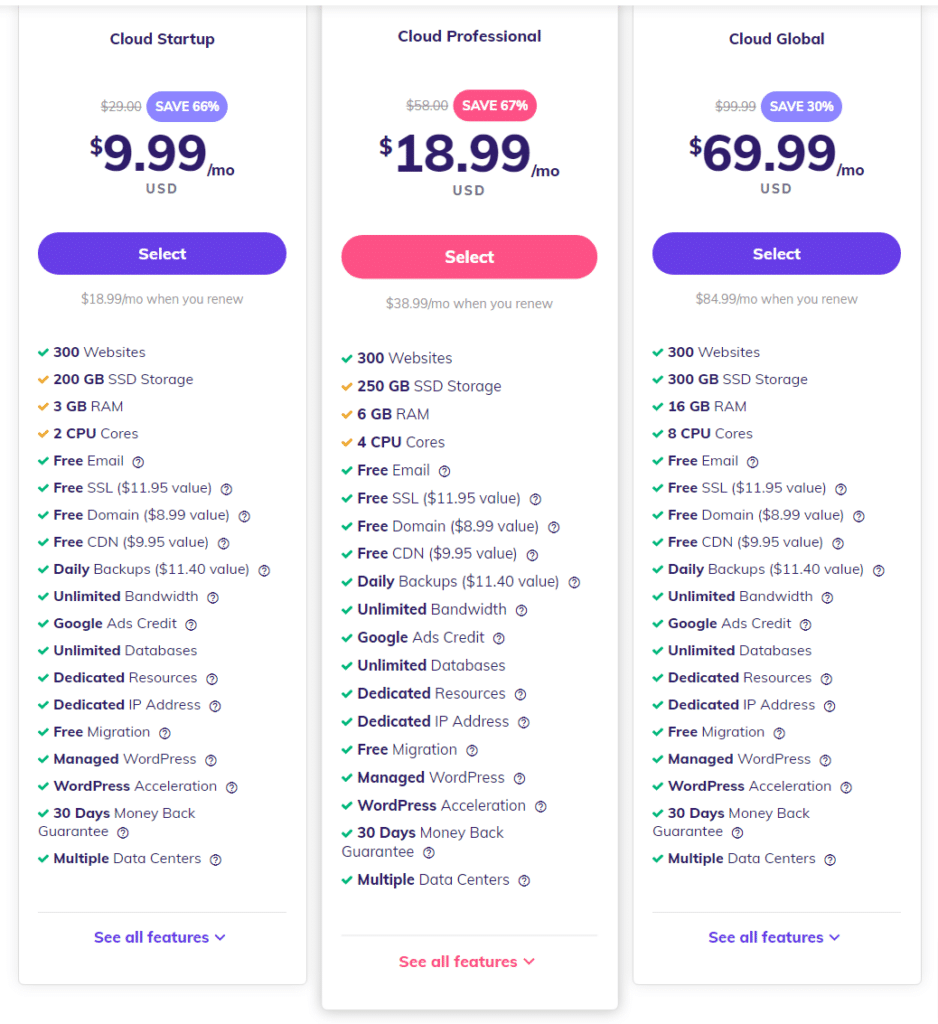938x1024 pixels.
Task: Click the SAVE 67% badge on Cloud Professional
Action: (495, 104)
